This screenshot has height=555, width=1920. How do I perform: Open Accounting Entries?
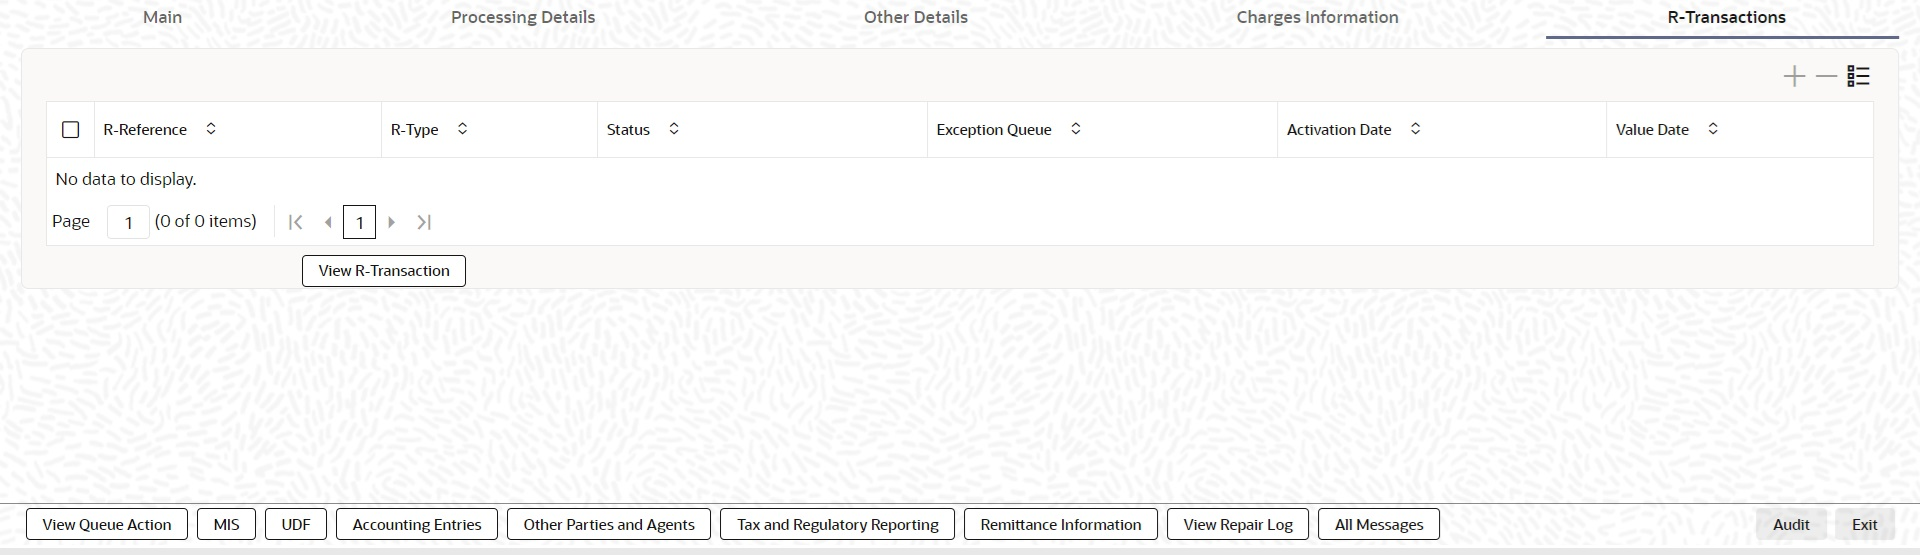(417, 524)
